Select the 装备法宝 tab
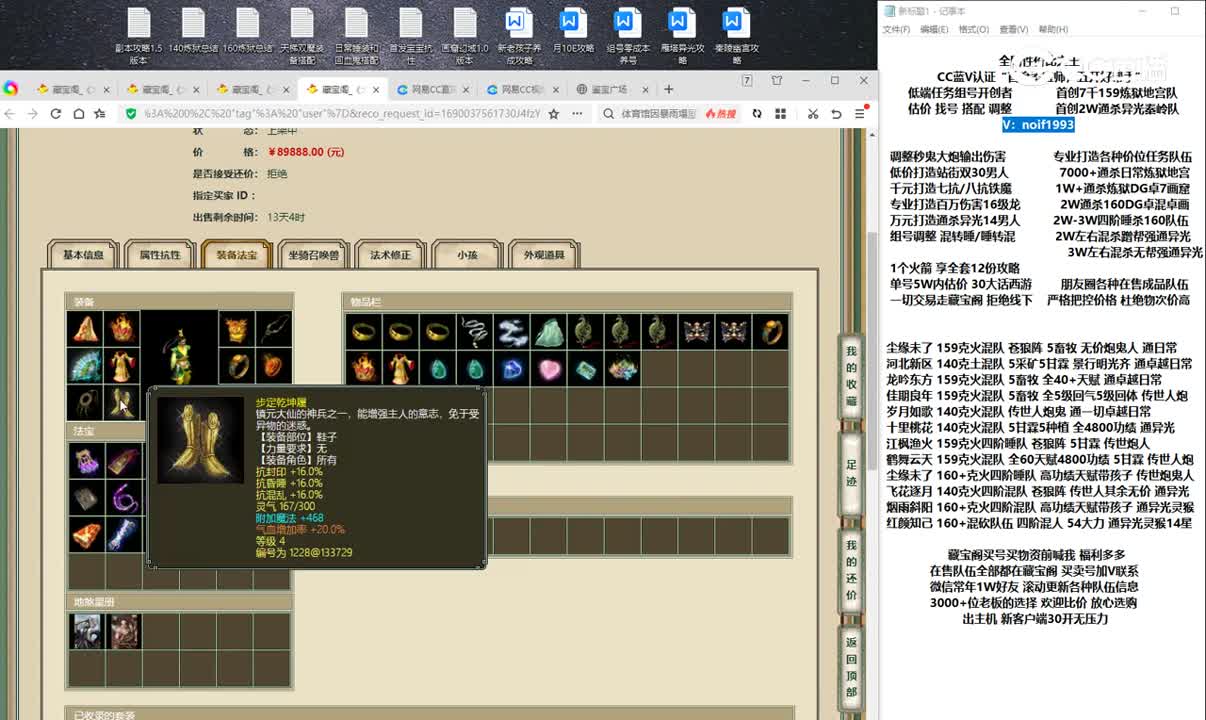The height and width of the screenshot is (720, 1206). pyautogui.click(x=237, y=255)
